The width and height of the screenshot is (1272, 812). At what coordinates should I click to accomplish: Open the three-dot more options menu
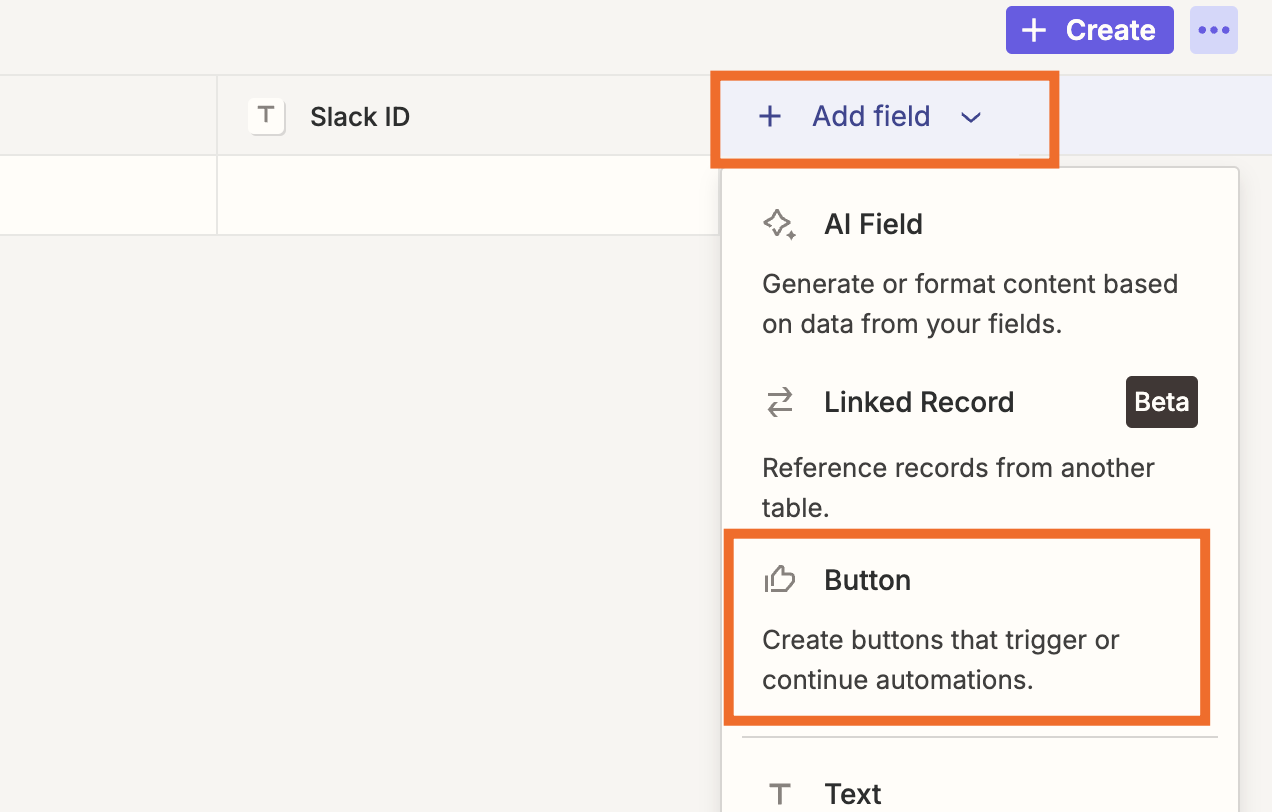click(1213, 31)
